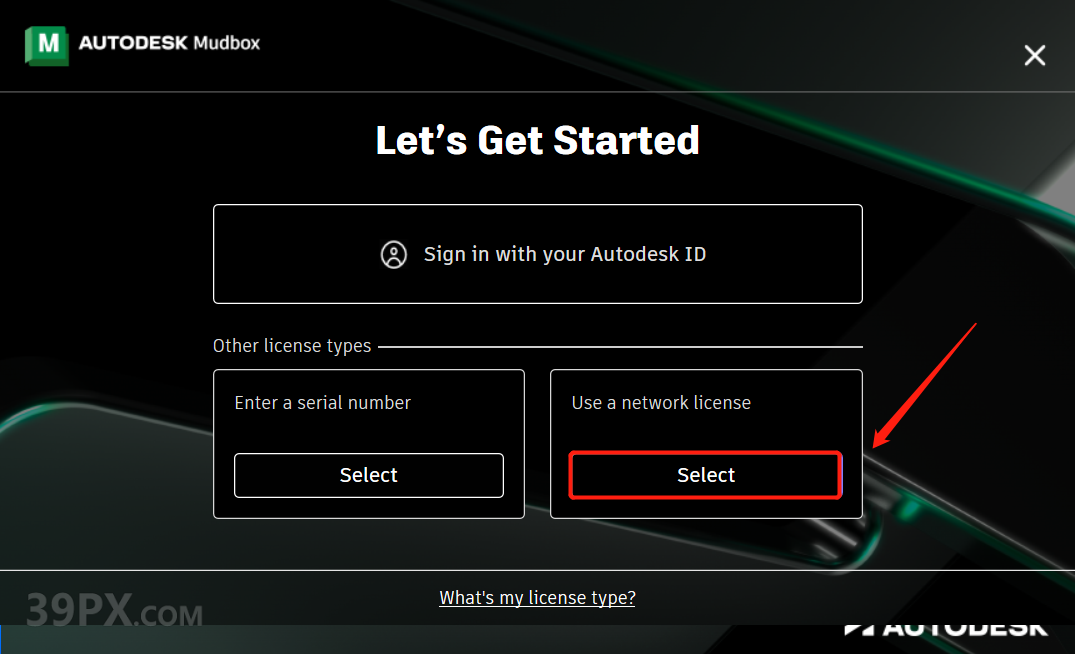Click the AUTODESK word in the title

pos(135,43)
